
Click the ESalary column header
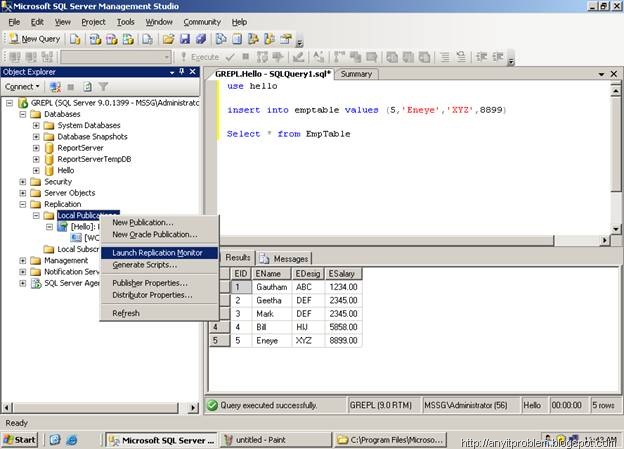pos(343,274)
